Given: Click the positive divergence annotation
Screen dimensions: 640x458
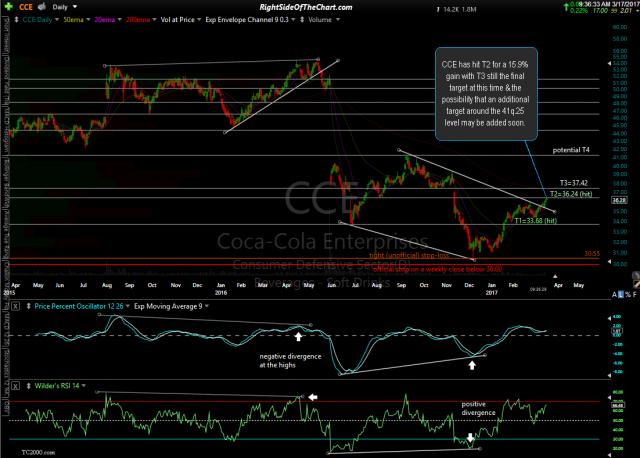Looking at the screenshot, I should pos(478,408).
